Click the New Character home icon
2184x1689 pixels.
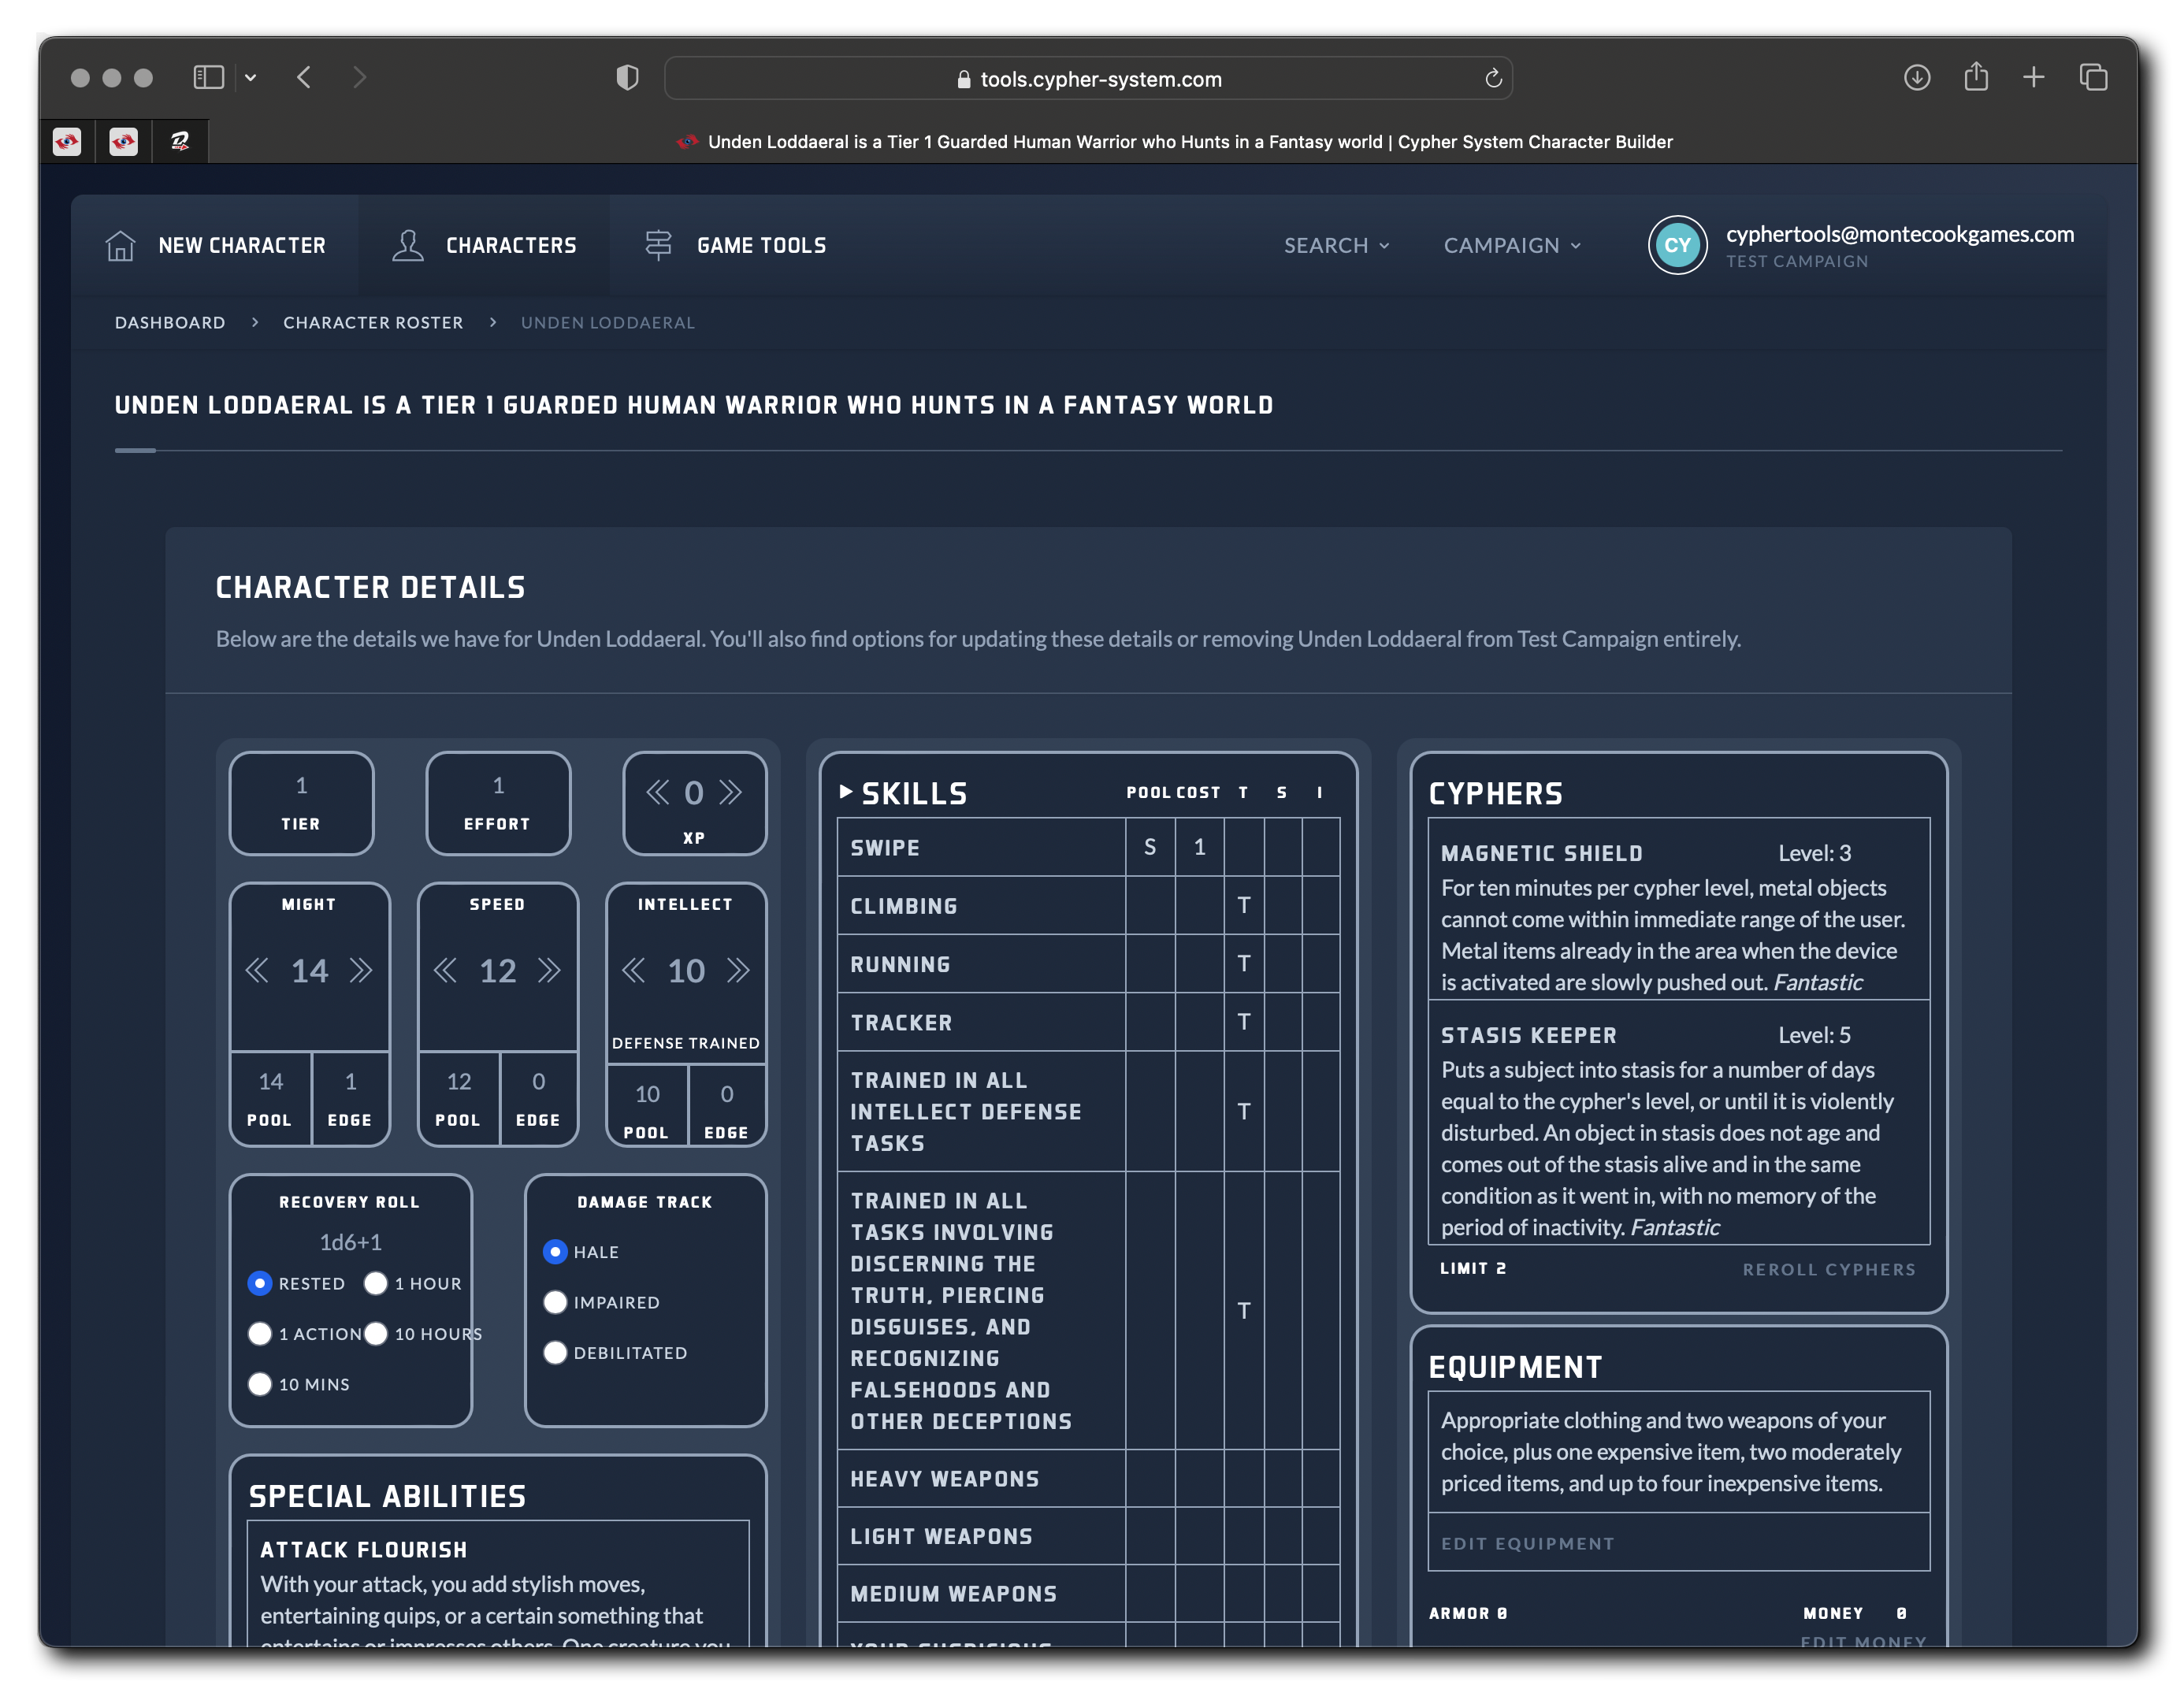pos(120,245)
